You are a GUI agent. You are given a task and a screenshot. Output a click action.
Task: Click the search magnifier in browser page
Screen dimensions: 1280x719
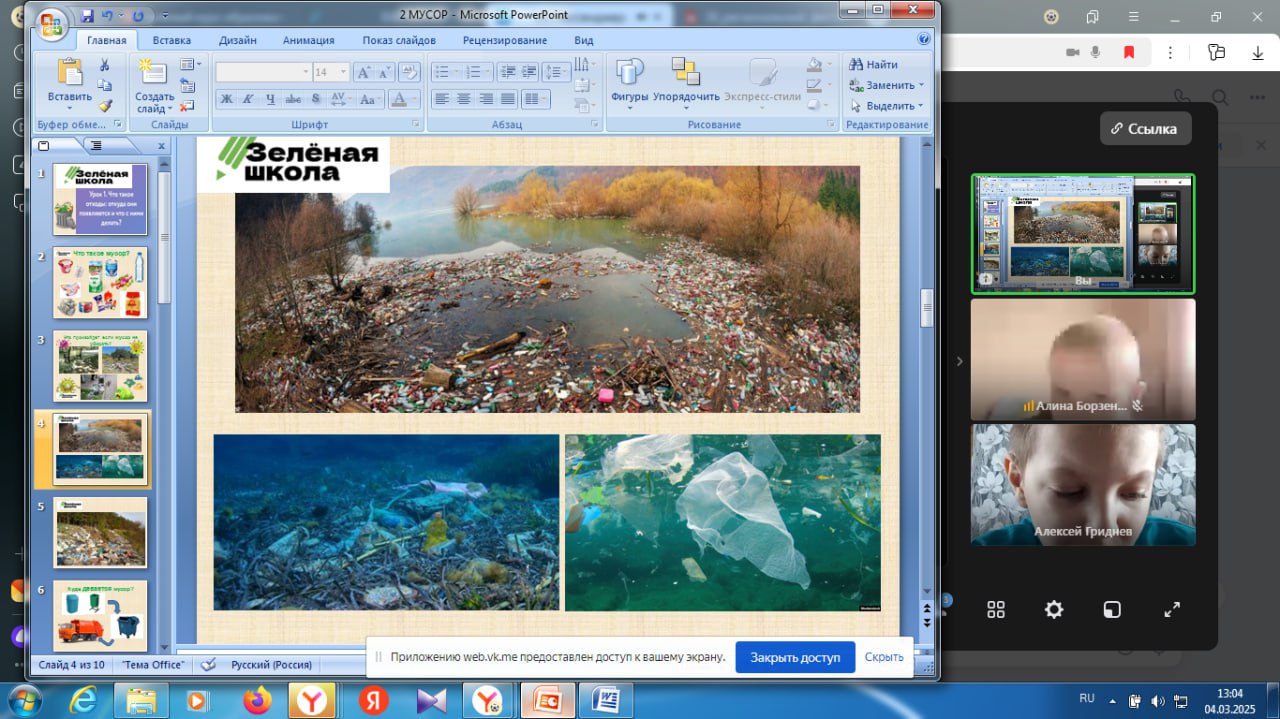coord(1220,98)
